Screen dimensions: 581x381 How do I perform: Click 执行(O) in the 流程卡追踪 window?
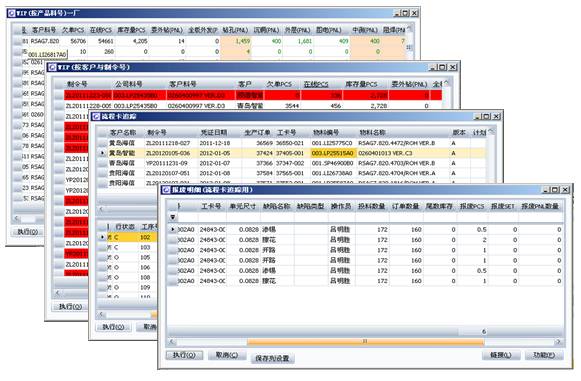click(x=113, y=327)
